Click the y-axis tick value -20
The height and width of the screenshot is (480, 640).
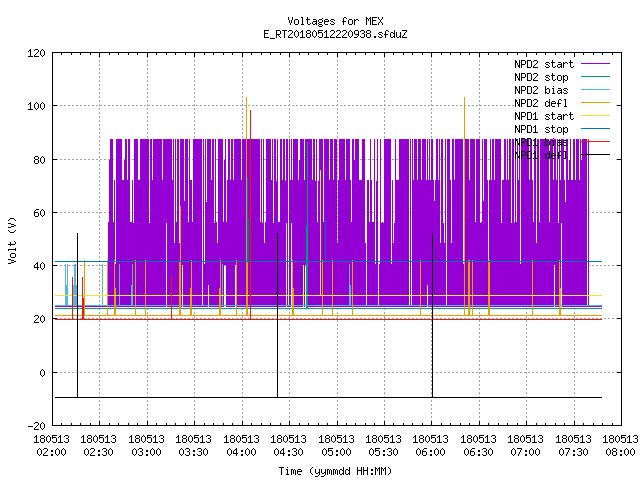click(x=36, y=426)
